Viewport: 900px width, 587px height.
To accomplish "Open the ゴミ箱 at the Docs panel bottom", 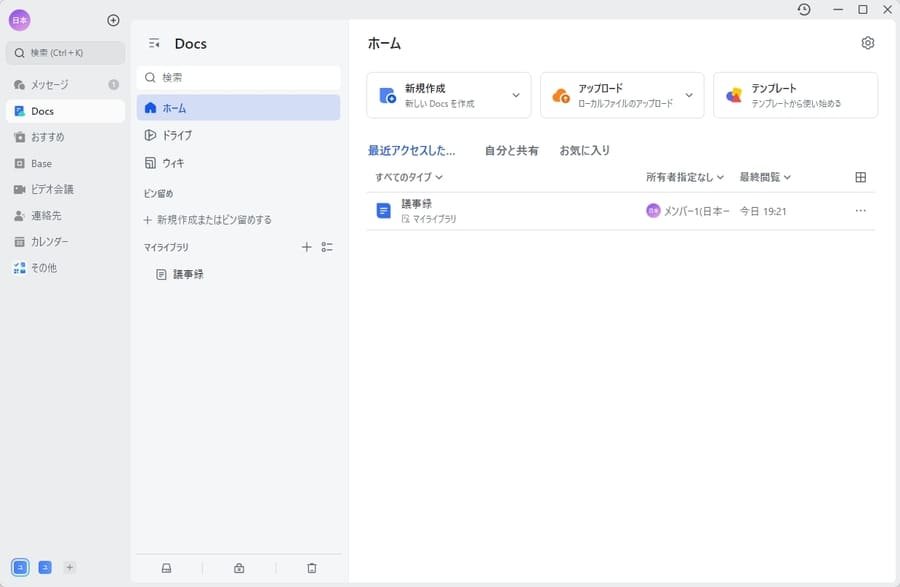I will [x=310, y=567].
